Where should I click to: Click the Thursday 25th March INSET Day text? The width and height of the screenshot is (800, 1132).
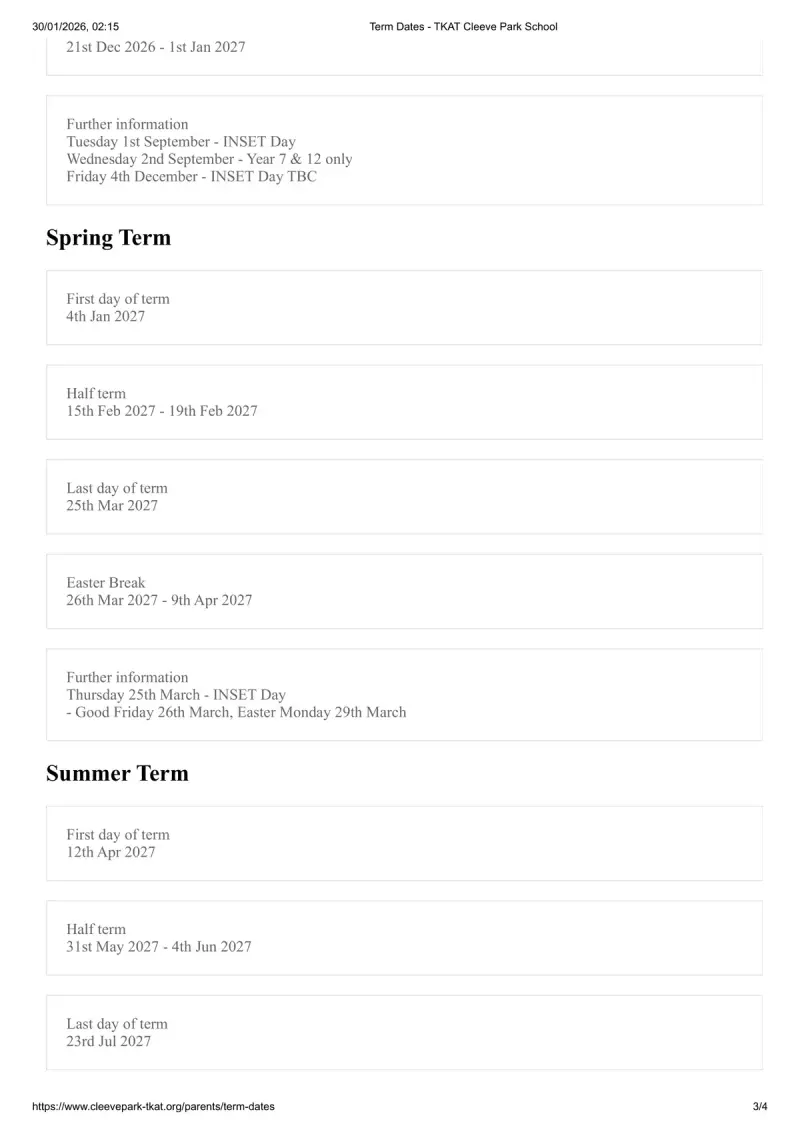[176, 695]
